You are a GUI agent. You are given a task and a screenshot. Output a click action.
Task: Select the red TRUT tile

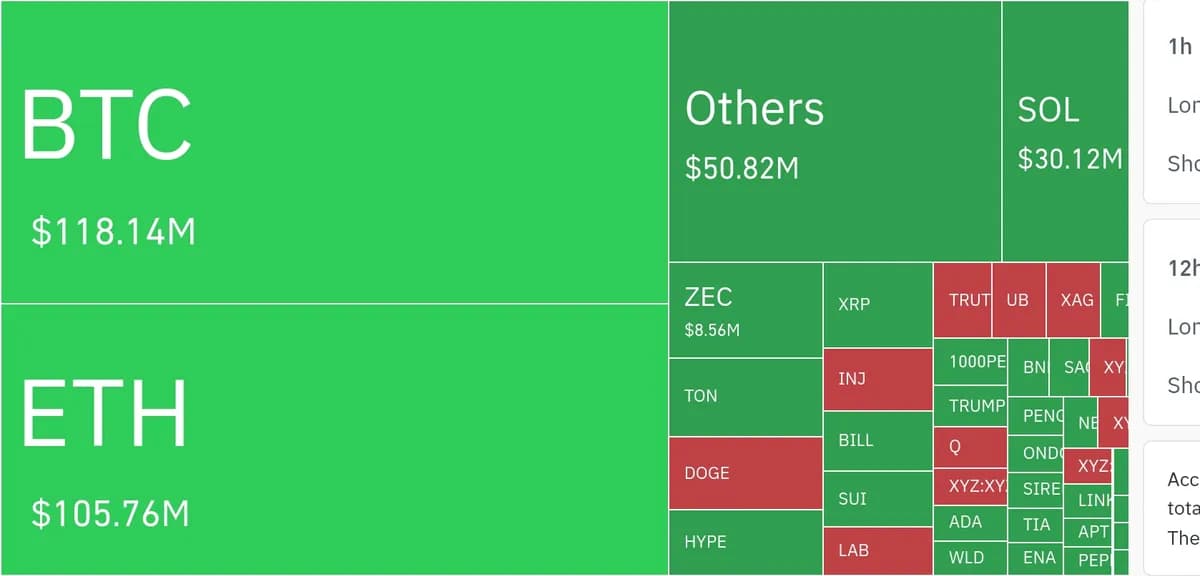pos(962,300)
